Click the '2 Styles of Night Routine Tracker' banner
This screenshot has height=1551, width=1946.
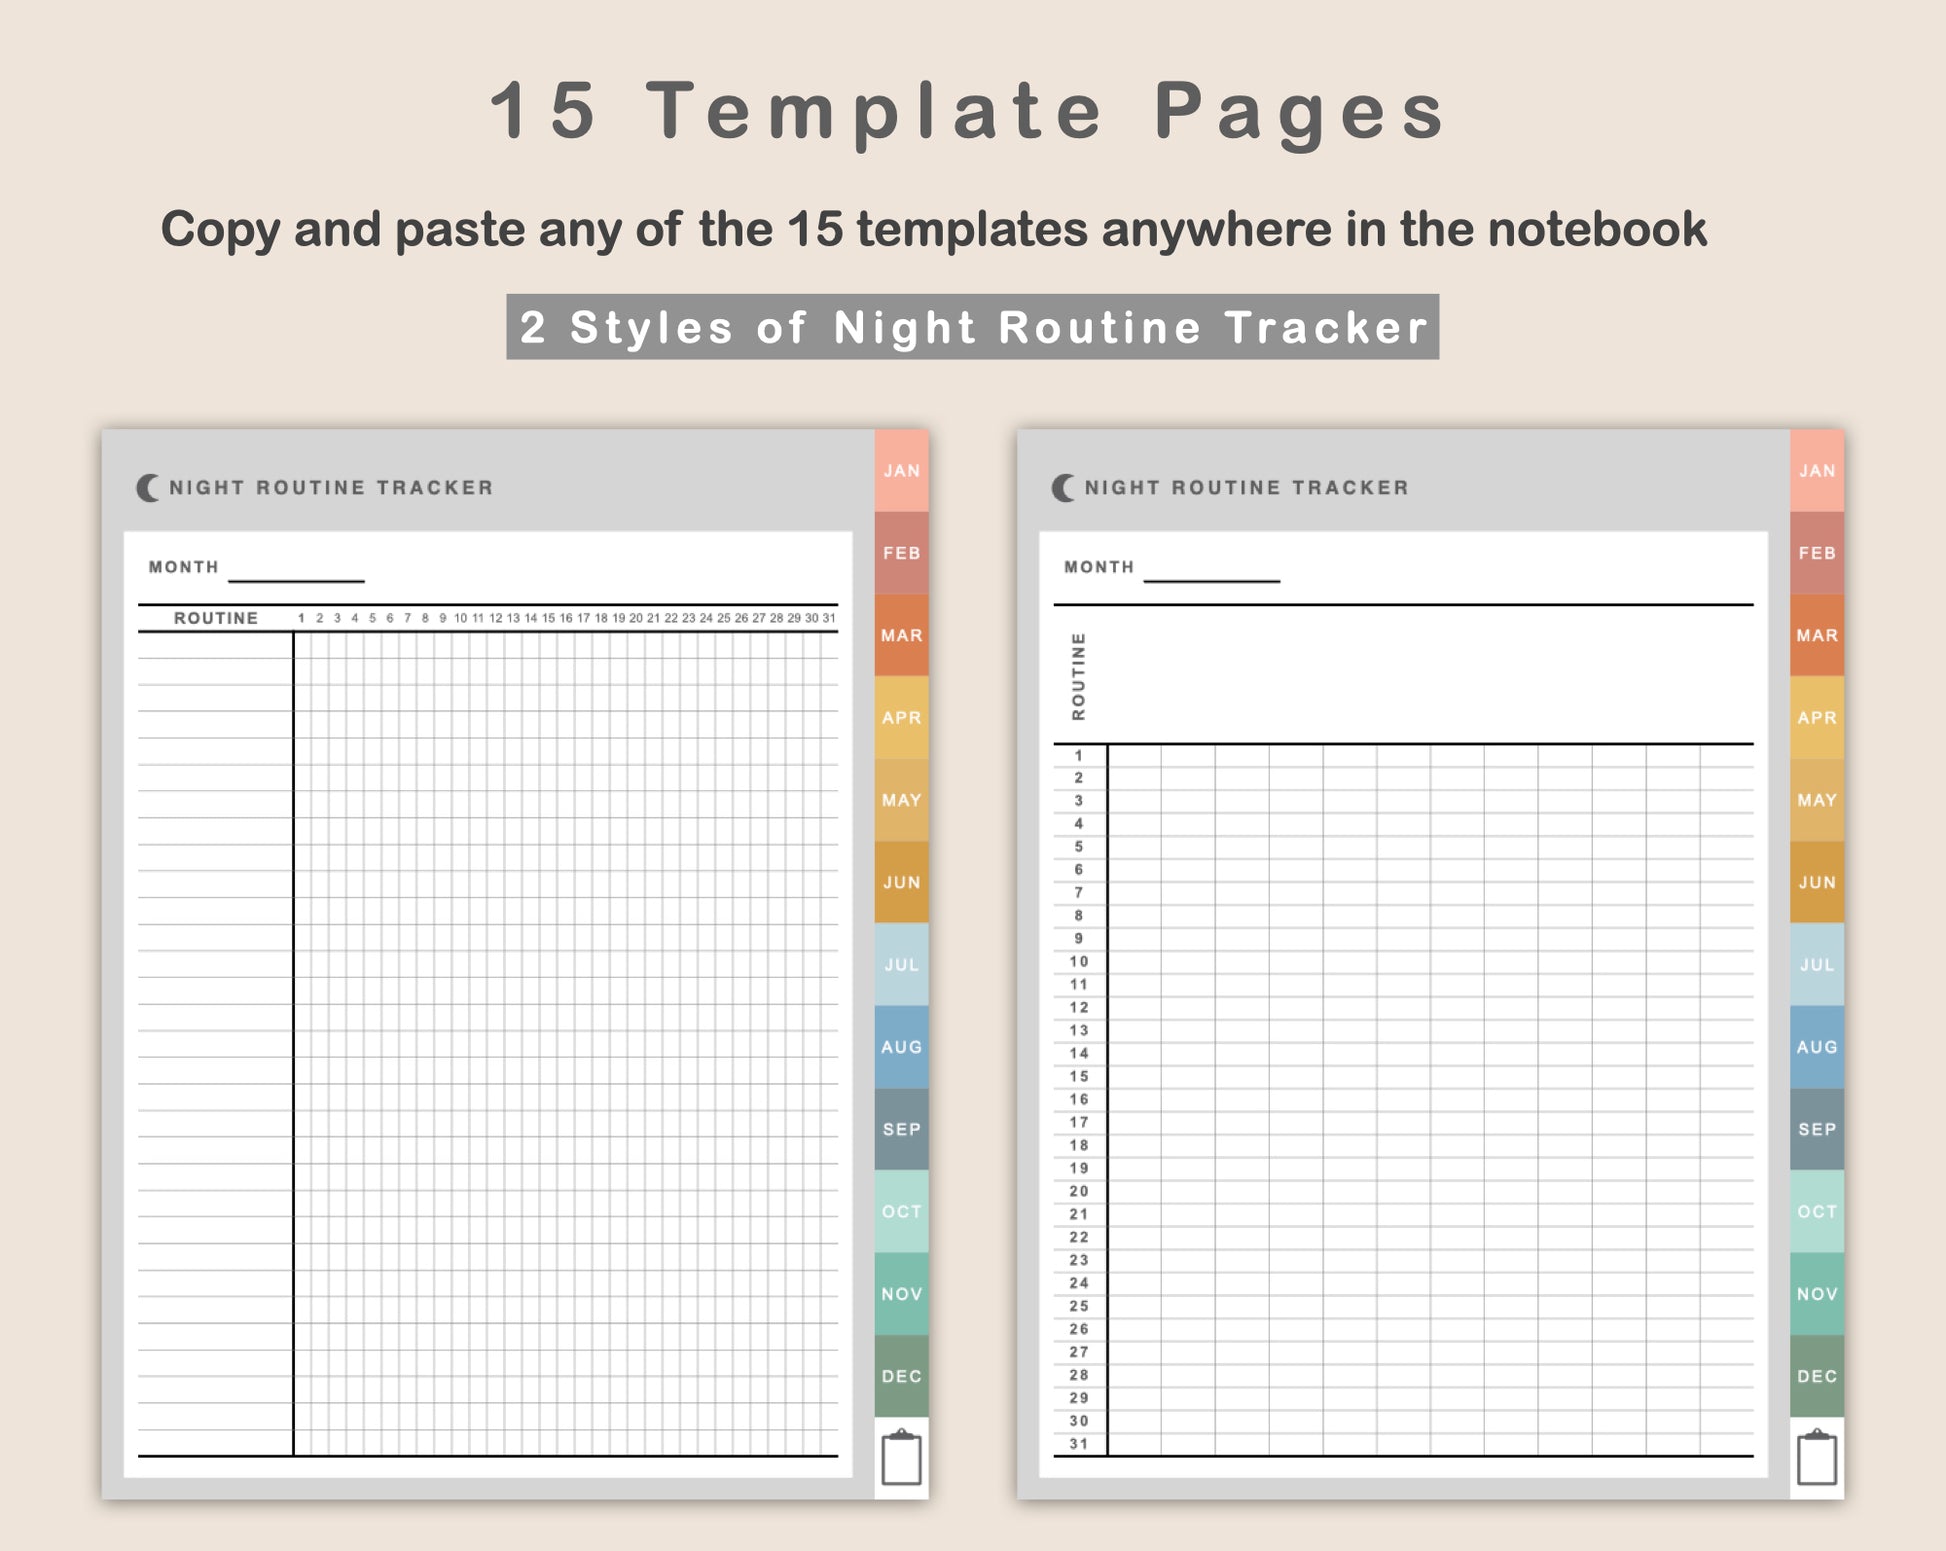pyautogui.click(x=973, y=327)
